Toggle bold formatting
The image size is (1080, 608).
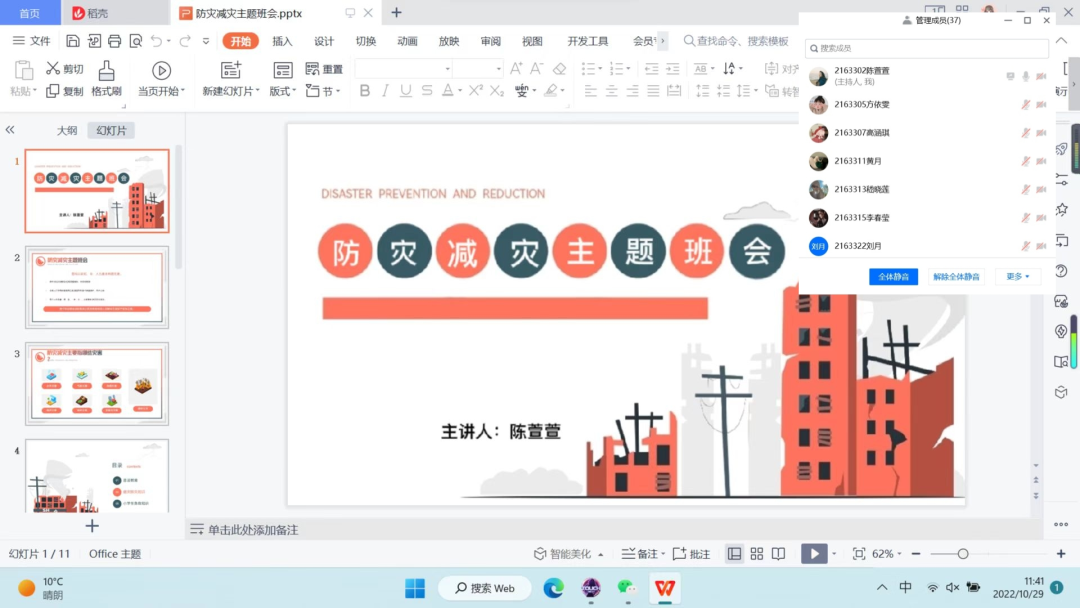(365, 91)
